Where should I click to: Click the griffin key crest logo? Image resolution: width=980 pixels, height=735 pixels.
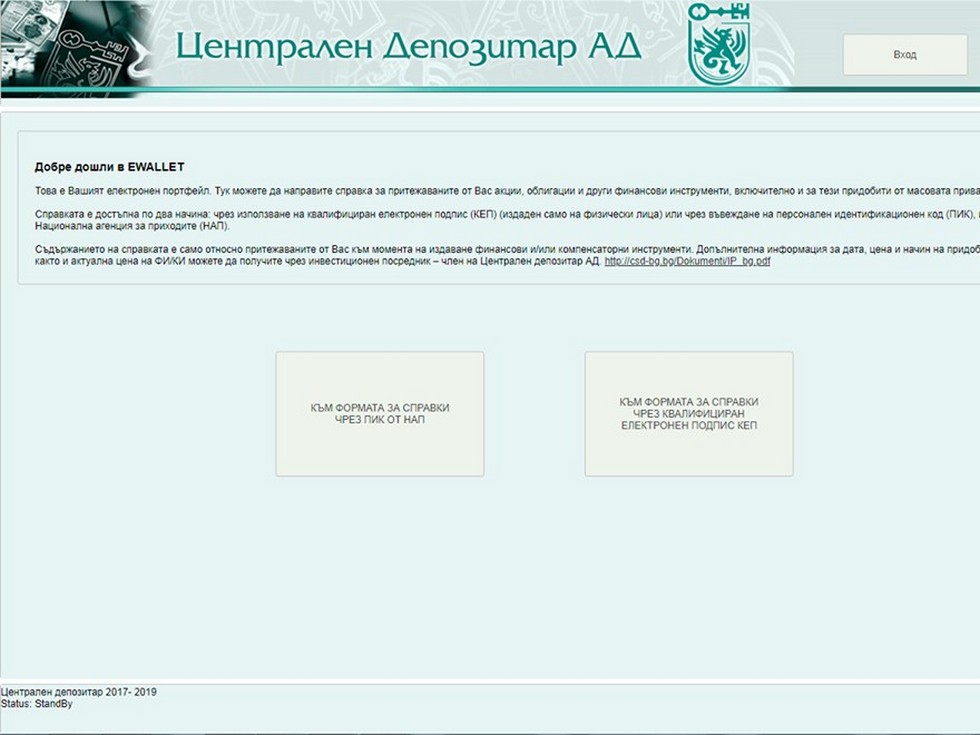(x=718, y=44)
